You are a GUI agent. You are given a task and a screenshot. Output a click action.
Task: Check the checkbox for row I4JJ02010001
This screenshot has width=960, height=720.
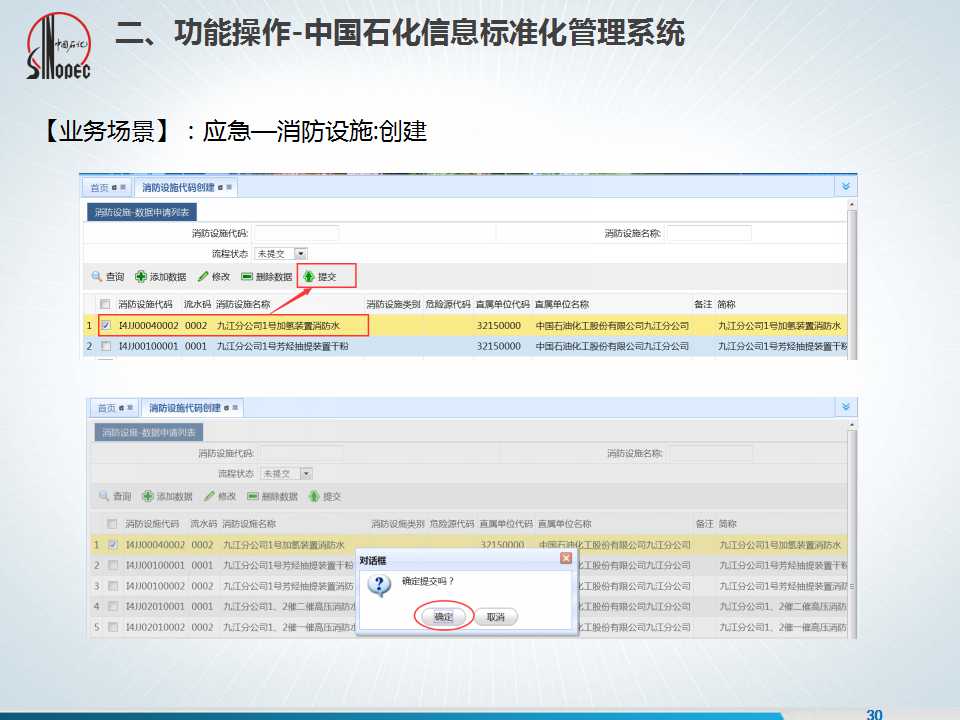pyautogui.click(x=113, y=606)
